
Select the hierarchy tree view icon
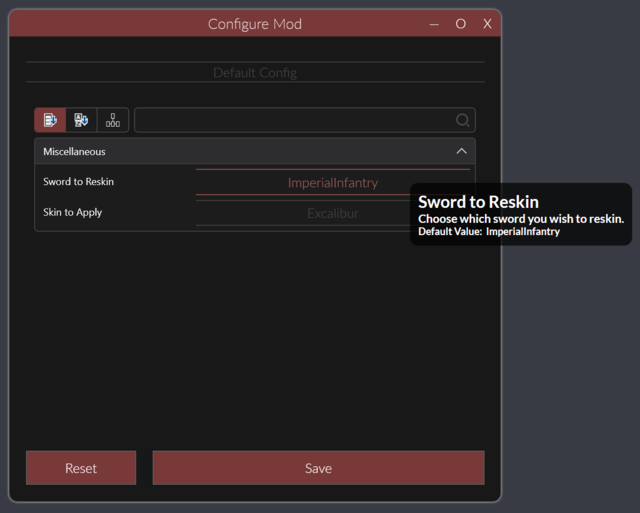pyautogui.click(x=113, y=120)
